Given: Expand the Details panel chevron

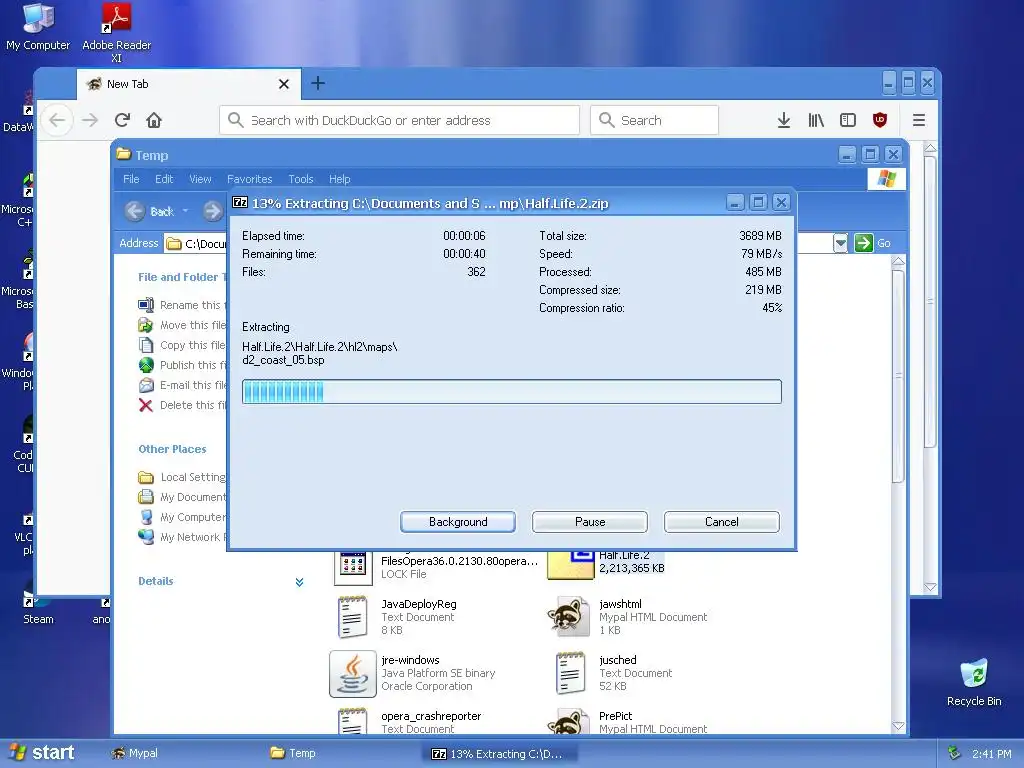Looking at the screenshot, I should click(x=299, y=582).
